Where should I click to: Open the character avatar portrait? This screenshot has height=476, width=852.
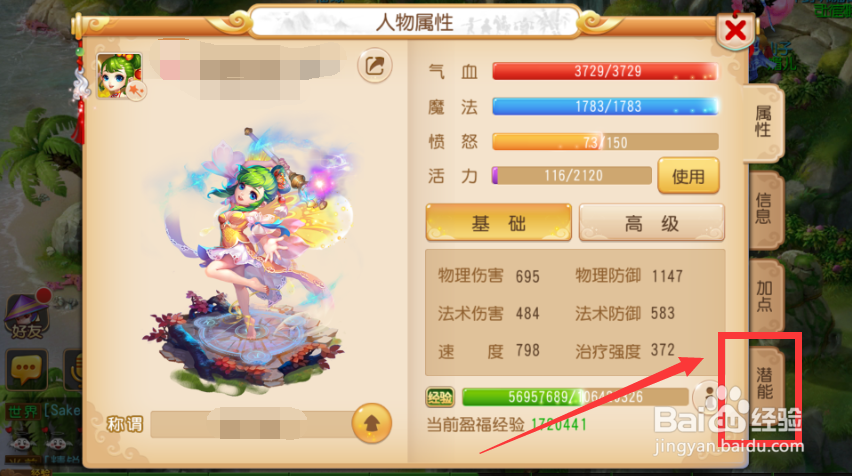[120, 76]
